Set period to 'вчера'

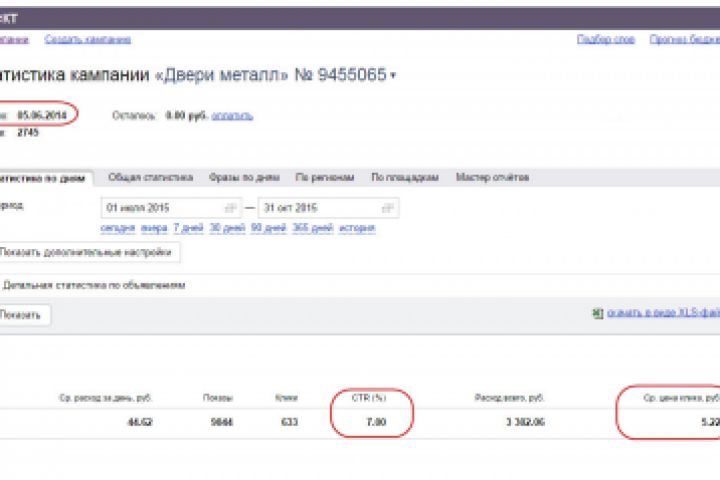click(x=154, y=228)
